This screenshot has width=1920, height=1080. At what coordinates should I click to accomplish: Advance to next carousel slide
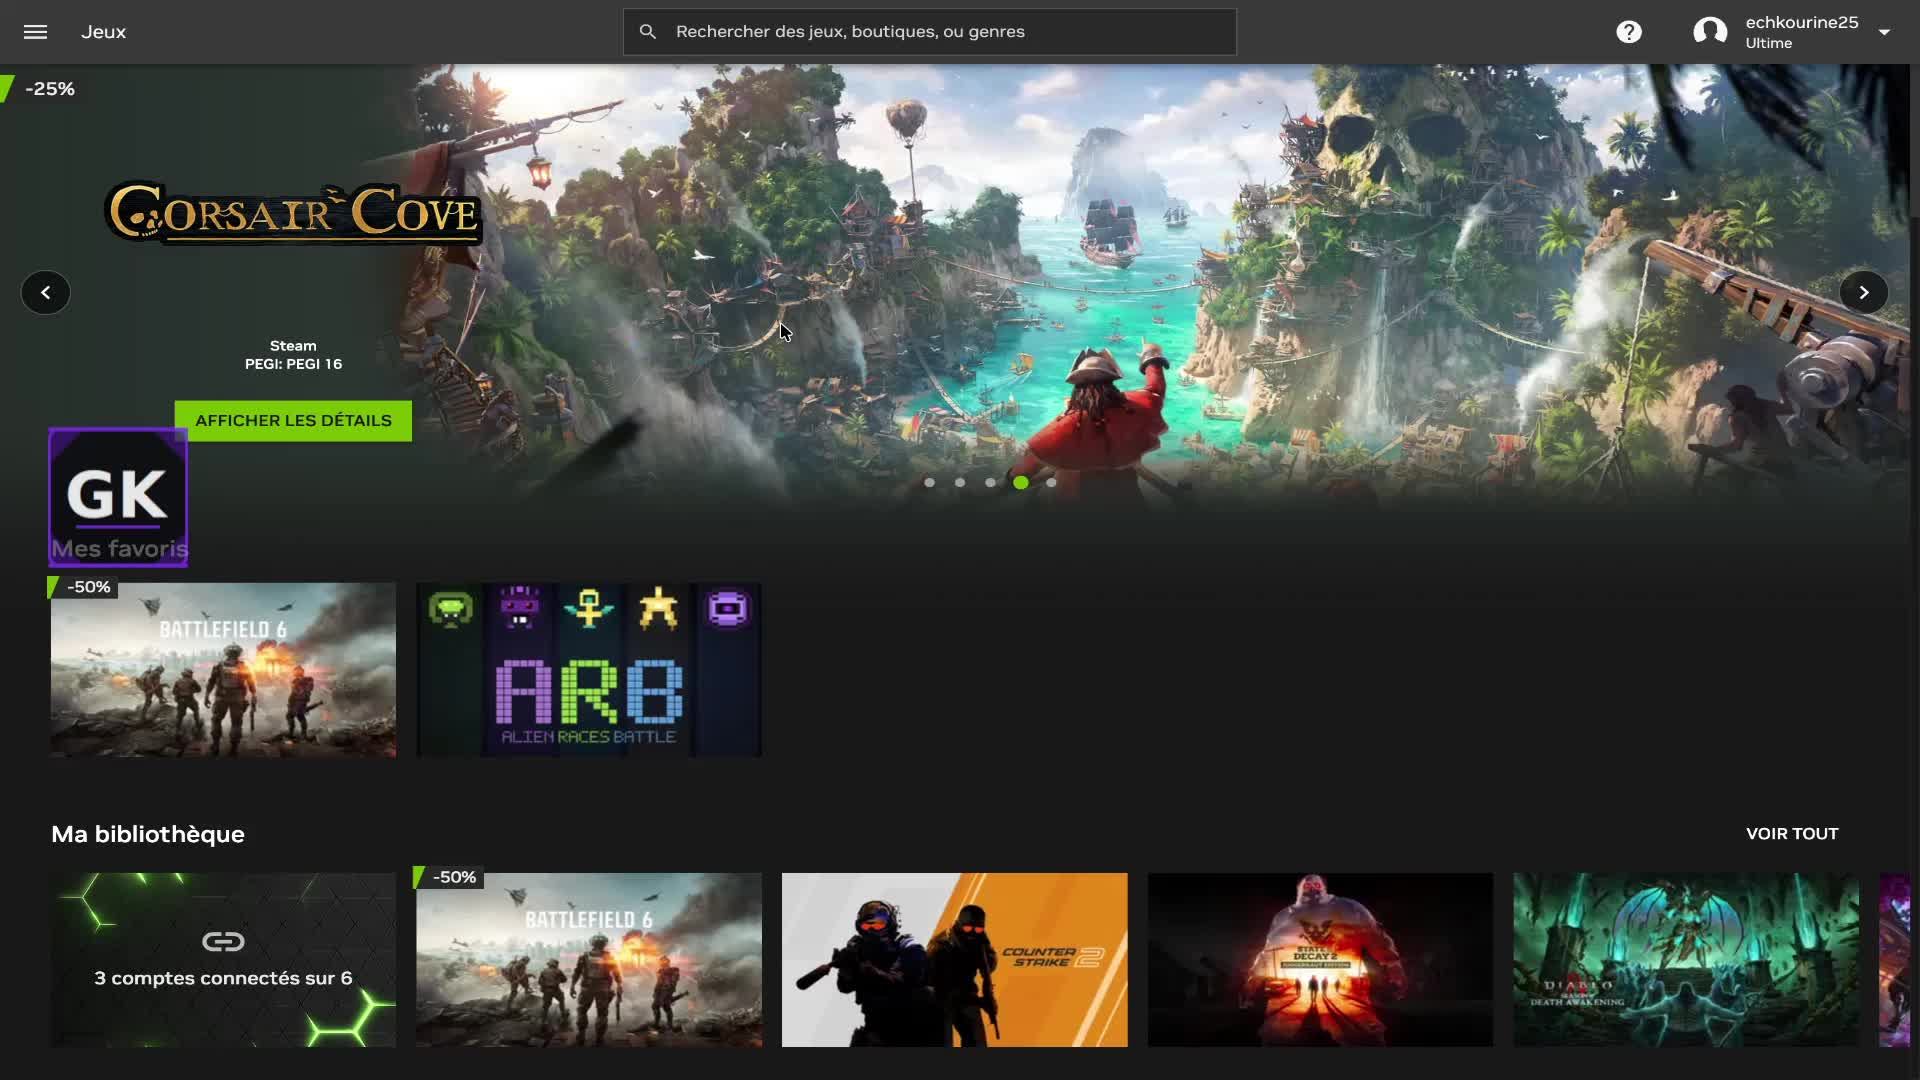pos(1864,293)
